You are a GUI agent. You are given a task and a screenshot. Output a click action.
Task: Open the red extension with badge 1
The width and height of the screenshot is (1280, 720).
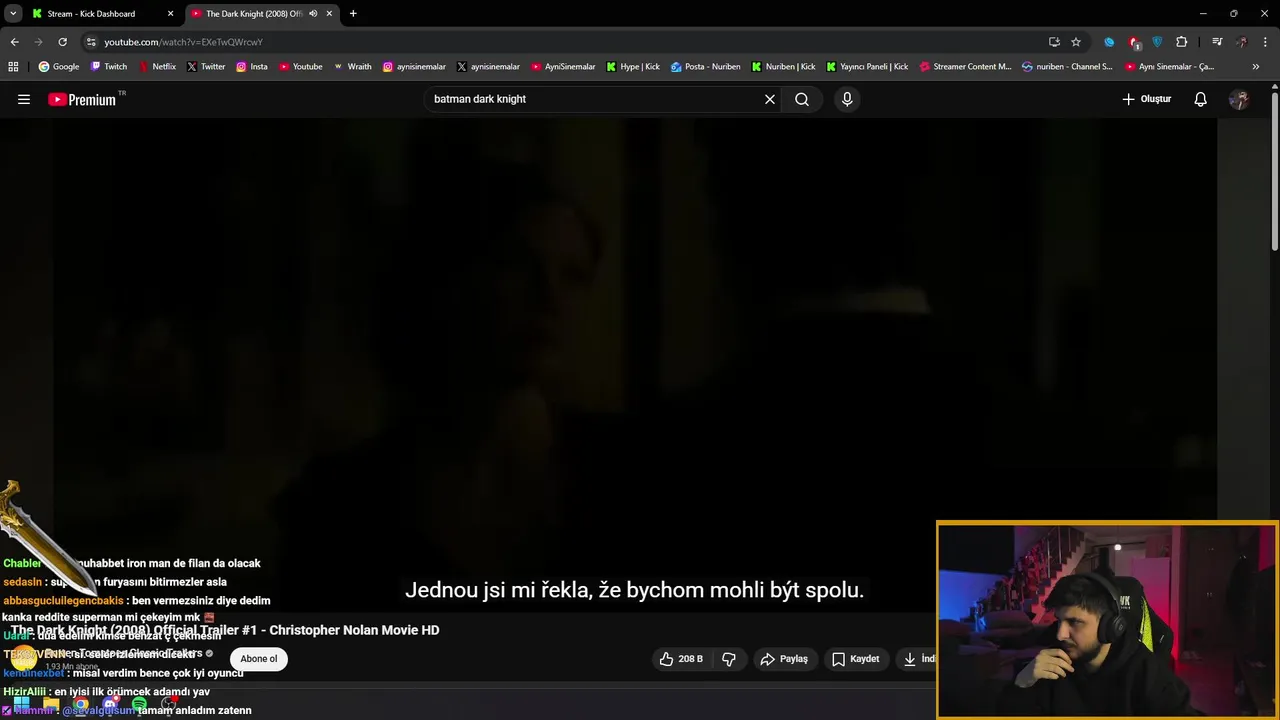(1134, 42)
